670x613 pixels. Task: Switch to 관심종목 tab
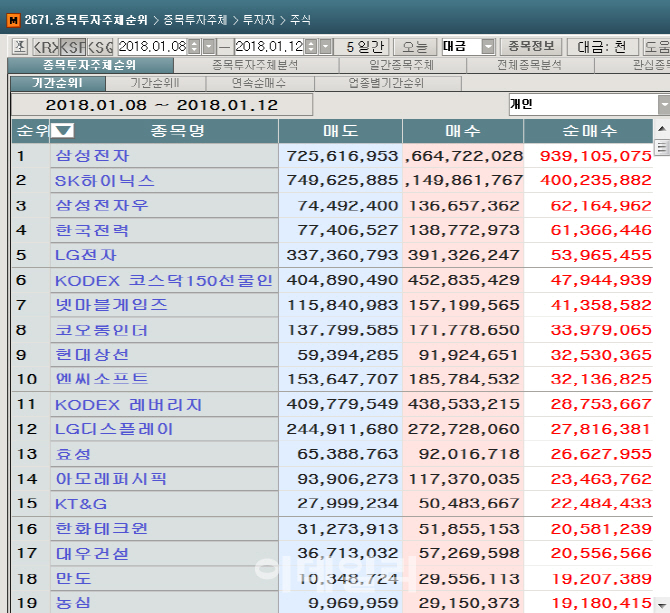(x=632, y=65)
